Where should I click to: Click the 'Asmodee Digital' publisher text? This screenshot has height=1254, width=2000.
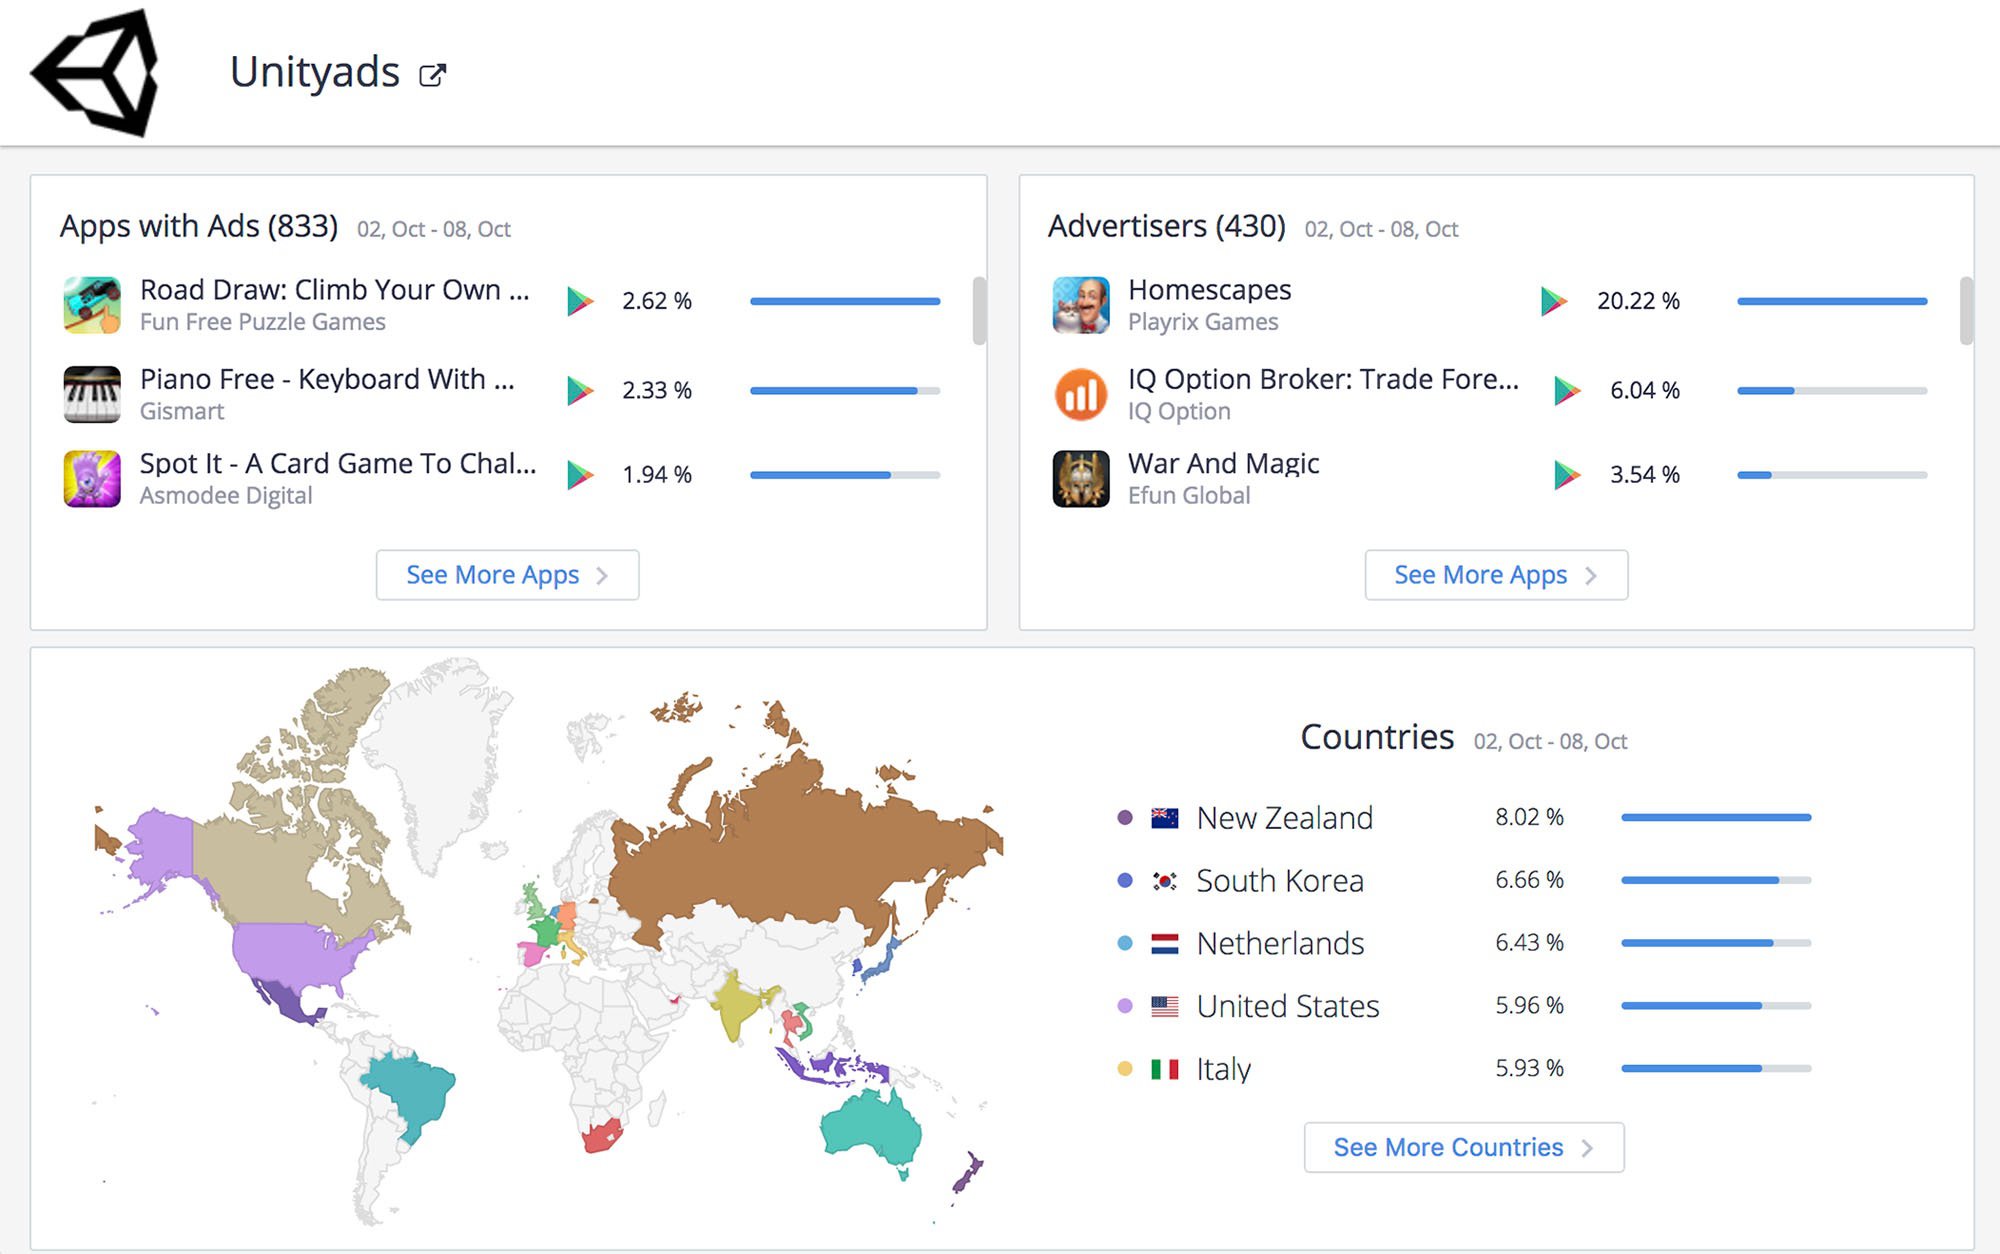click(226, 496)
